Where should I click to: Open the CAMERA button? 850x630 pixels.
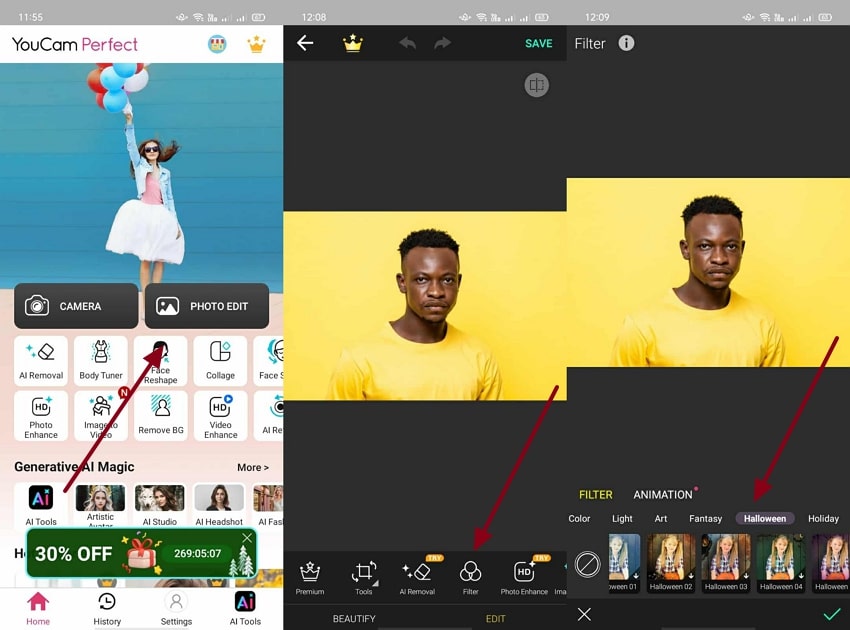pos(76,306)
